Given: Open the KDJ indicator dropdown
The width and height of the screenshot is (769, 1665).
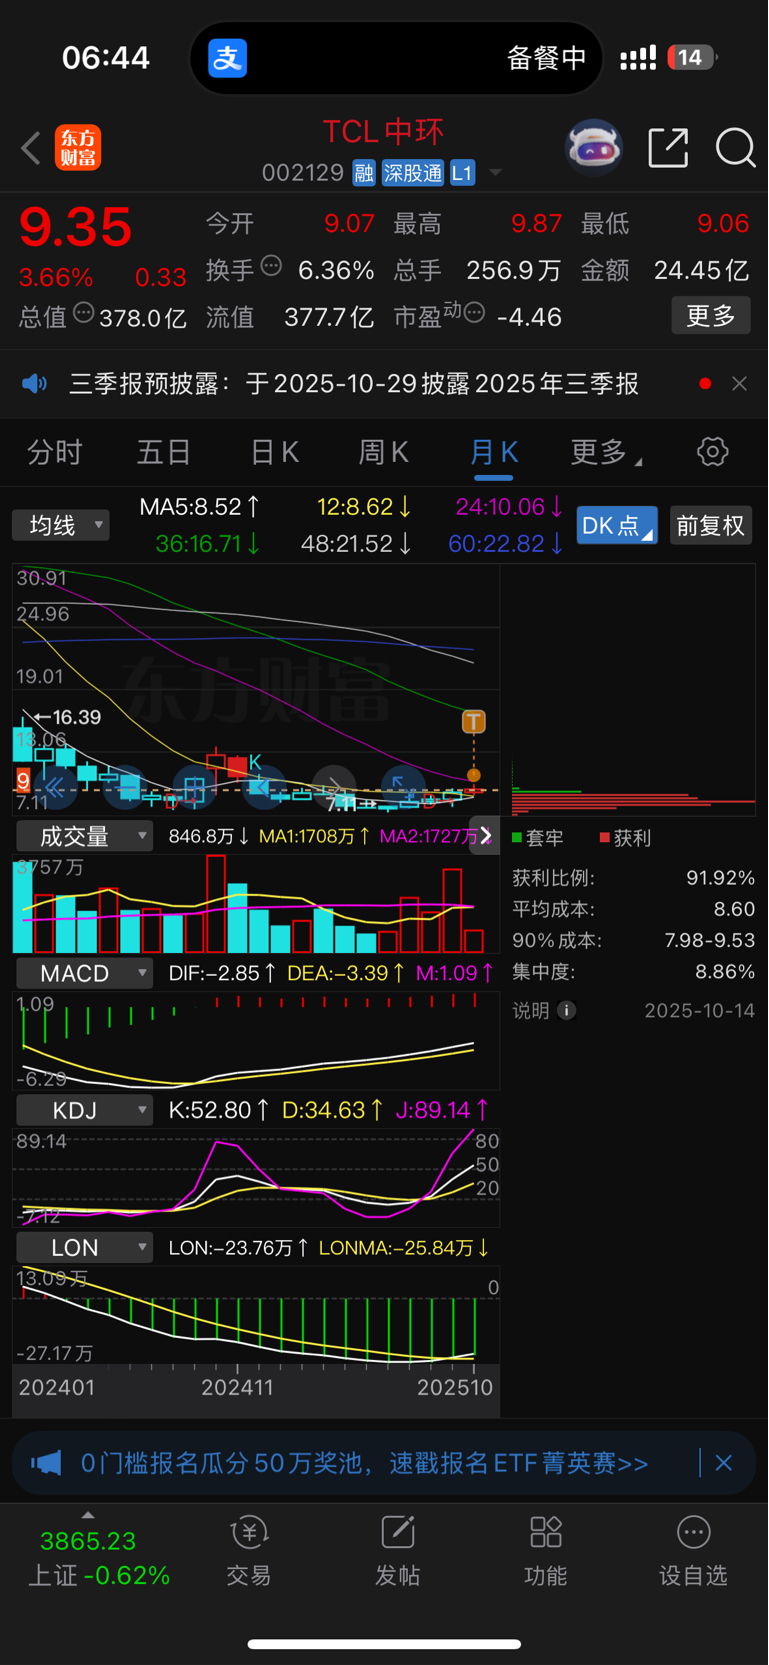Looking at the screenshot, I should pyautogui.click(x=85, y=1110).
